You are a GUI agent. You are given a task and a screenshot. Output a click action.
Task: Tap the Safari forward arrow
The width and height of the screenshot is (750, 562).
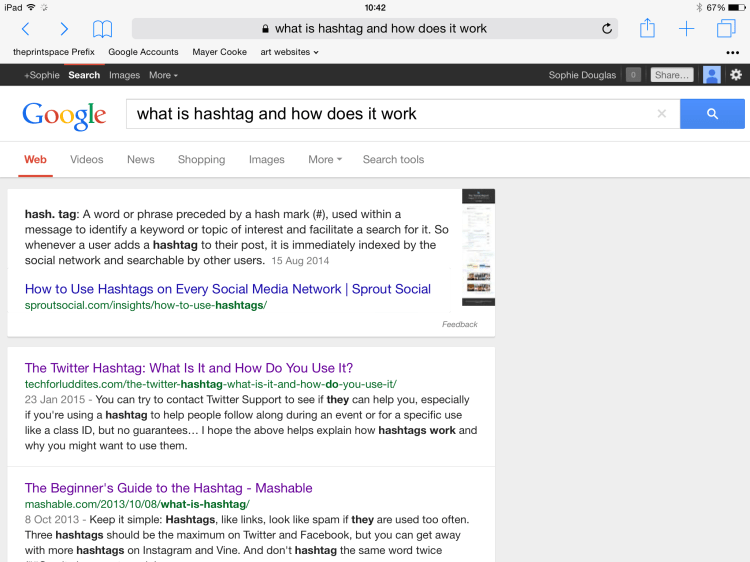(64, 29)
